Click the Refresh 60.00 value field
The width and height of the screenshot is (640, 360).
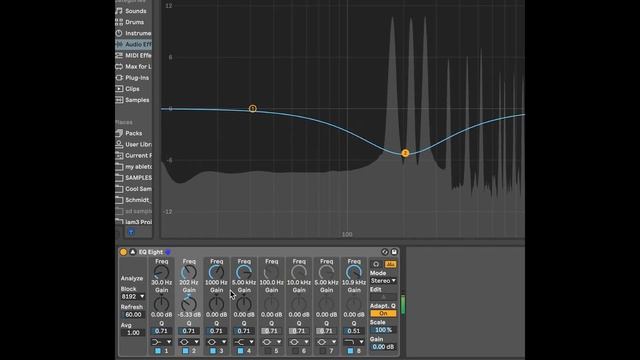133,315
